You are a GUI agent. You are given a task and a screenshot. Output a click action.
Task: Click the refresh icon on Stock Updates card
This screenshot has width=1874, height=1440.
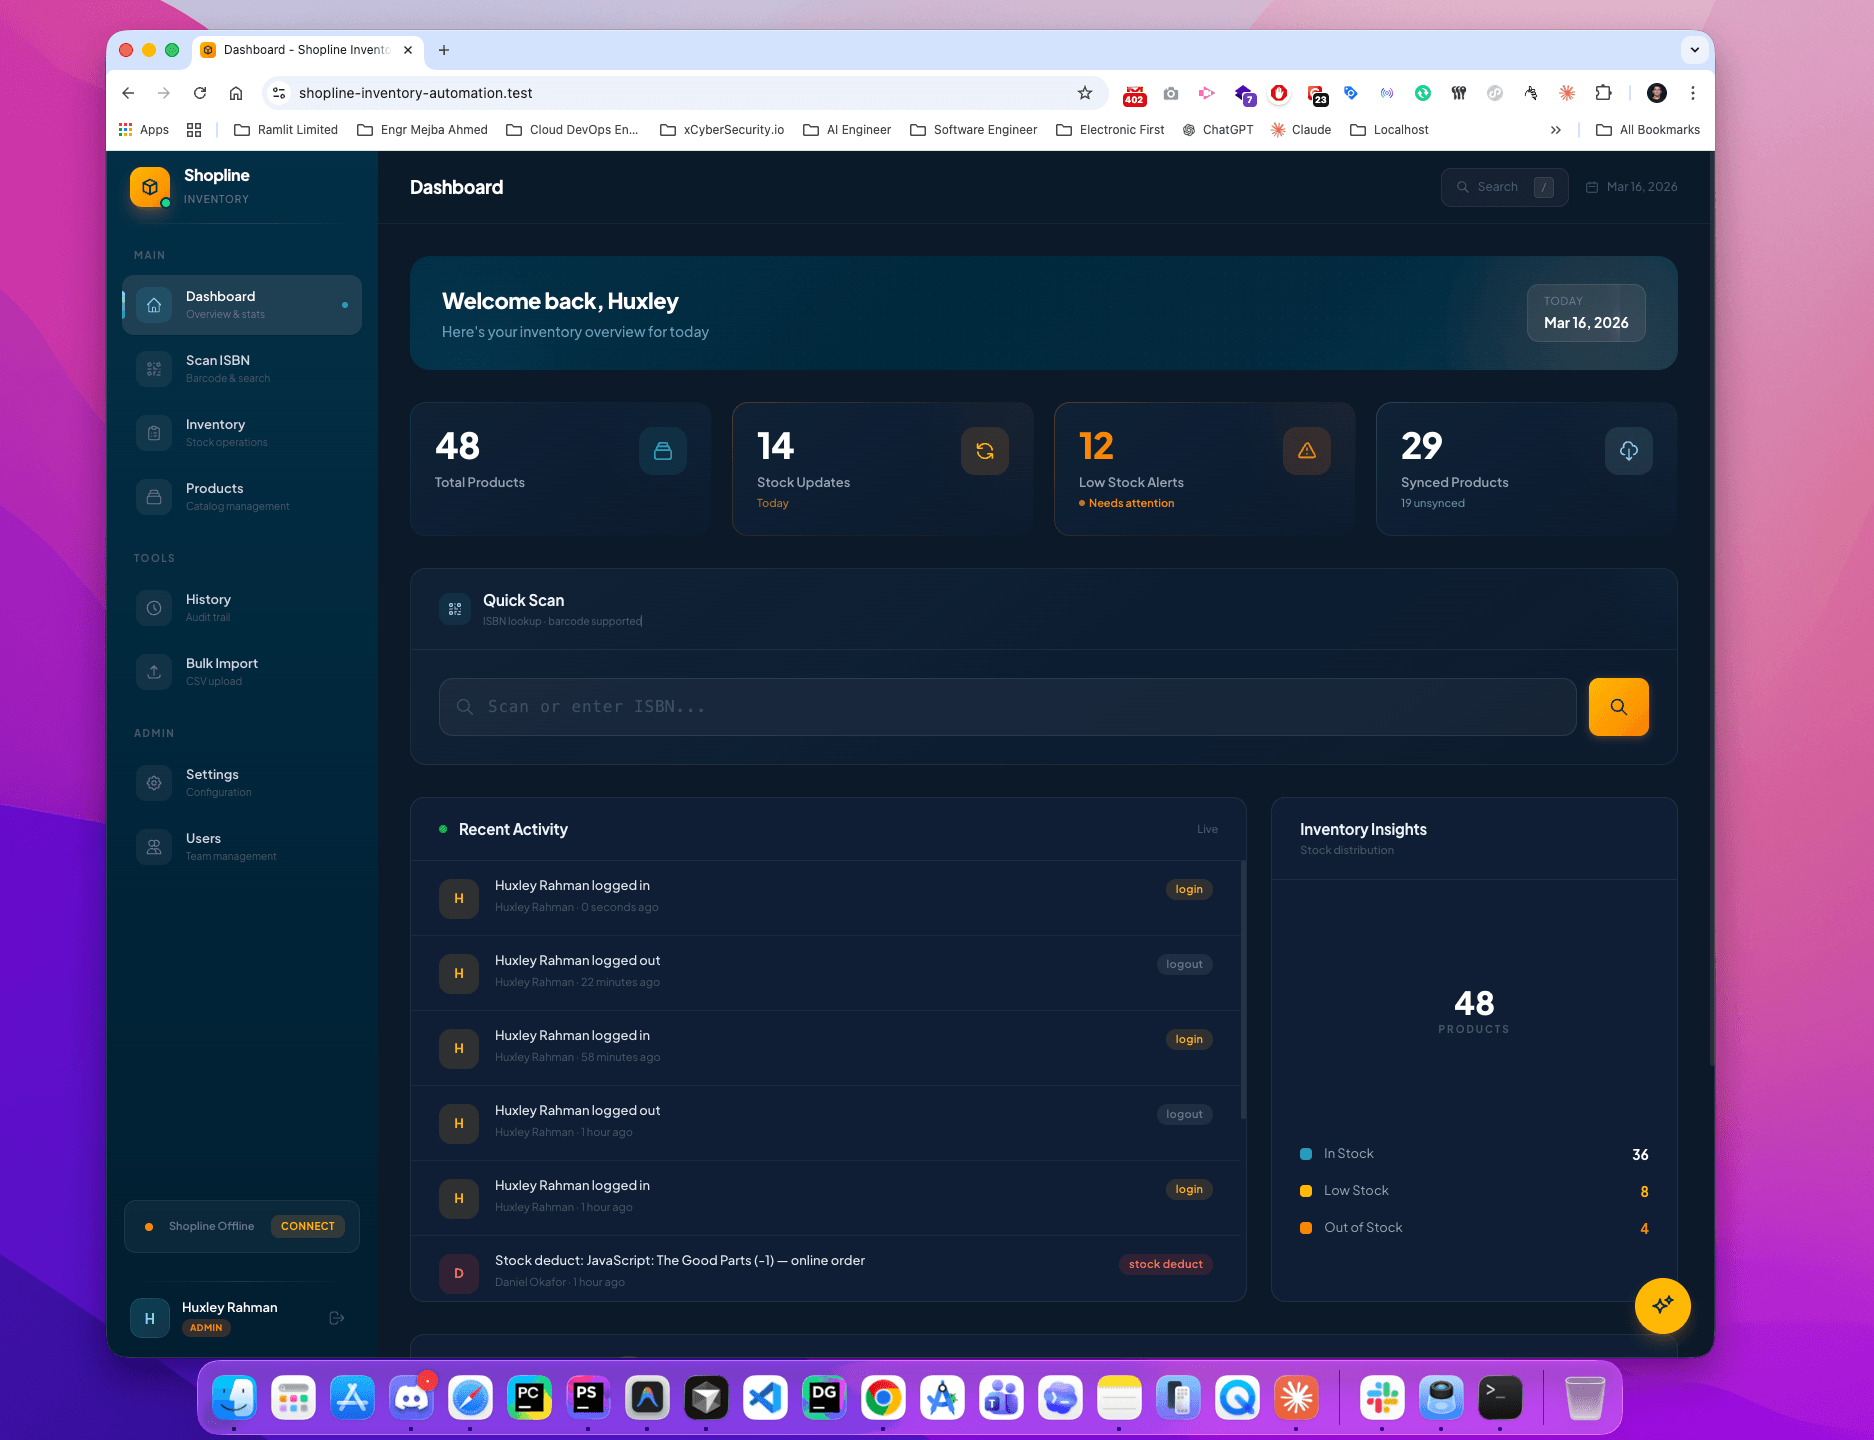pyautogui.click(x=985, y=451)
